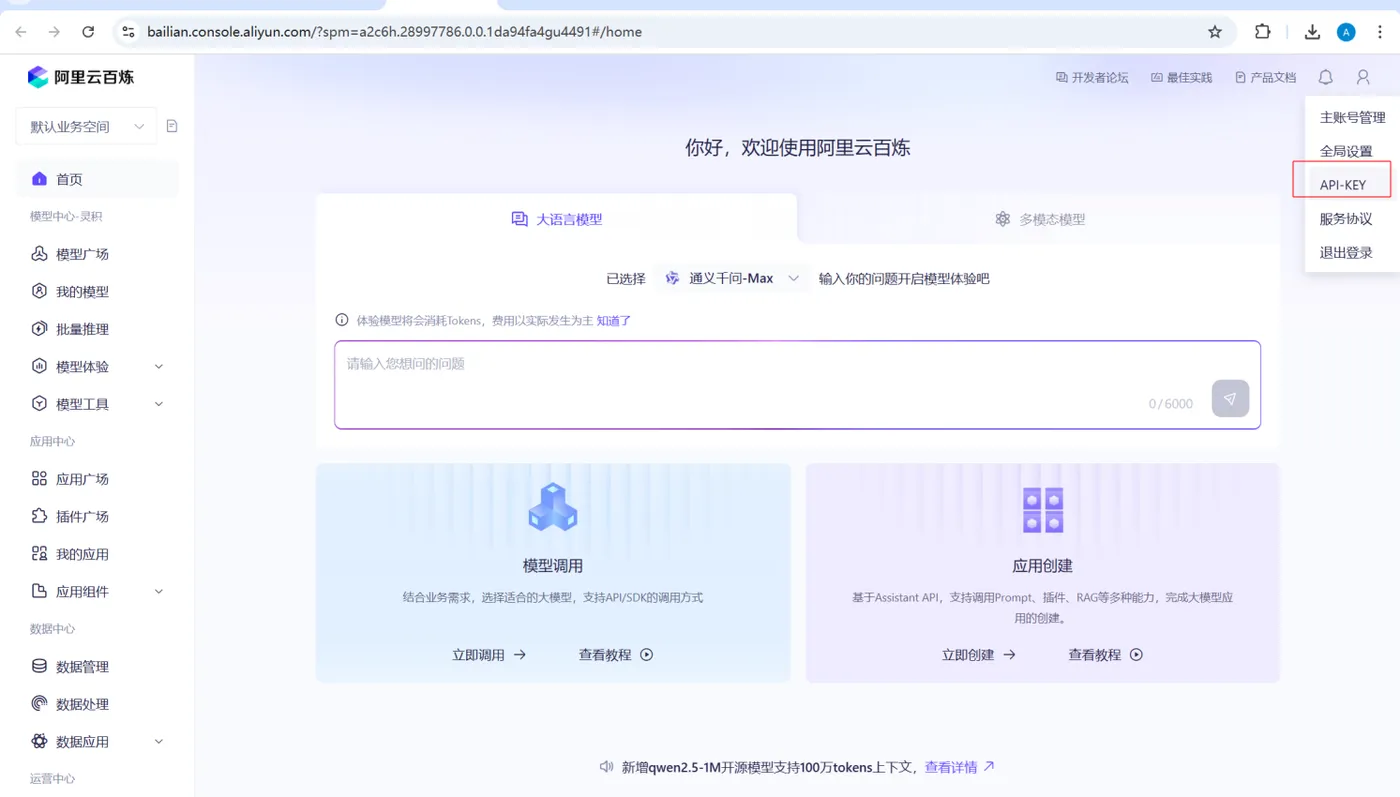Click the Aliyun Bailian logo icon
The width and height of the screenshot is (1400, 797).
coord(38,77)
